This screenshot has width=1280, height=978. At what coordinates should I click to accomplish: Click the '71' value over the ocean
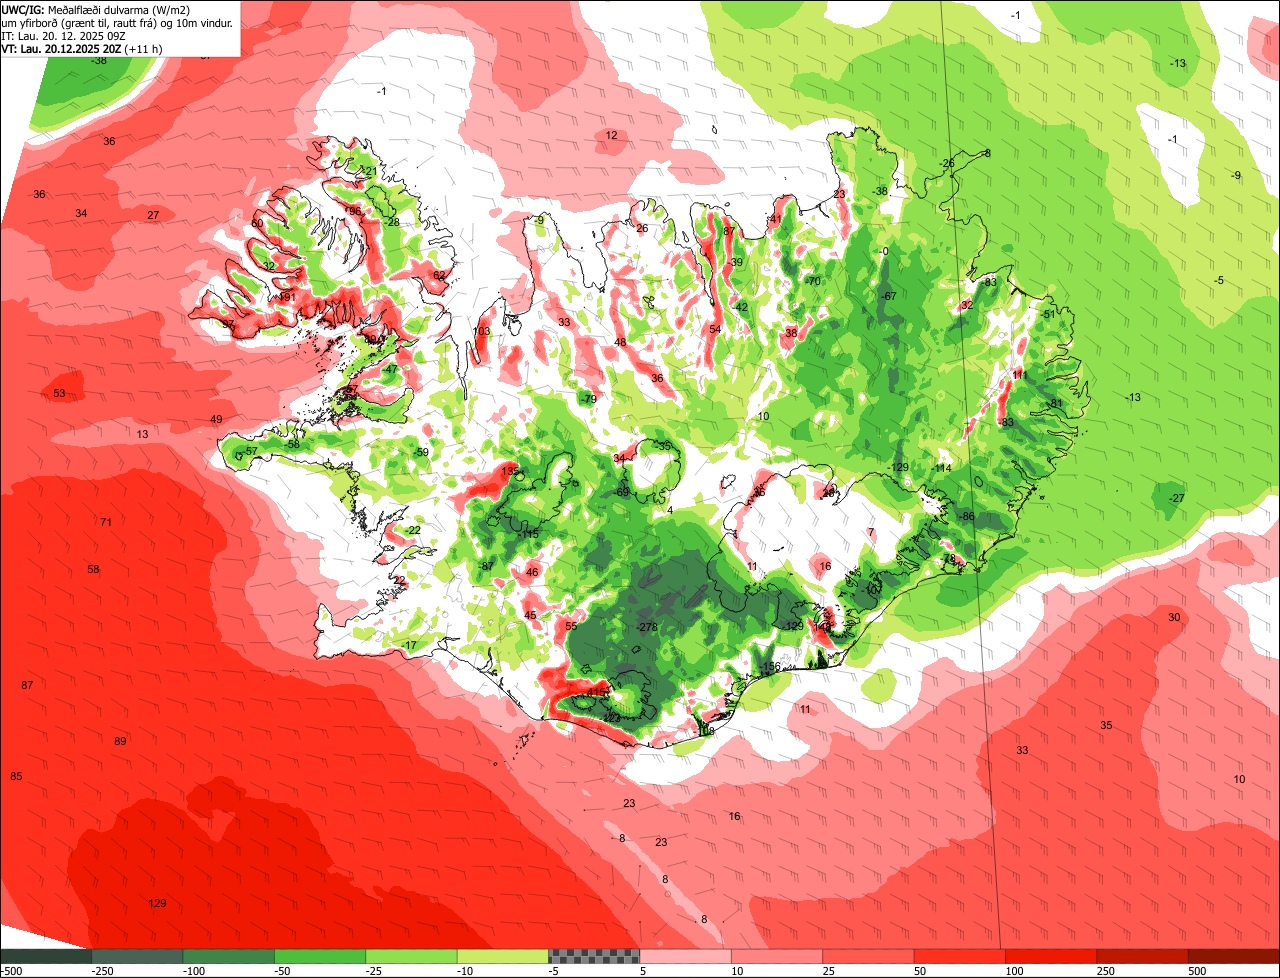(x=106, y=522)
